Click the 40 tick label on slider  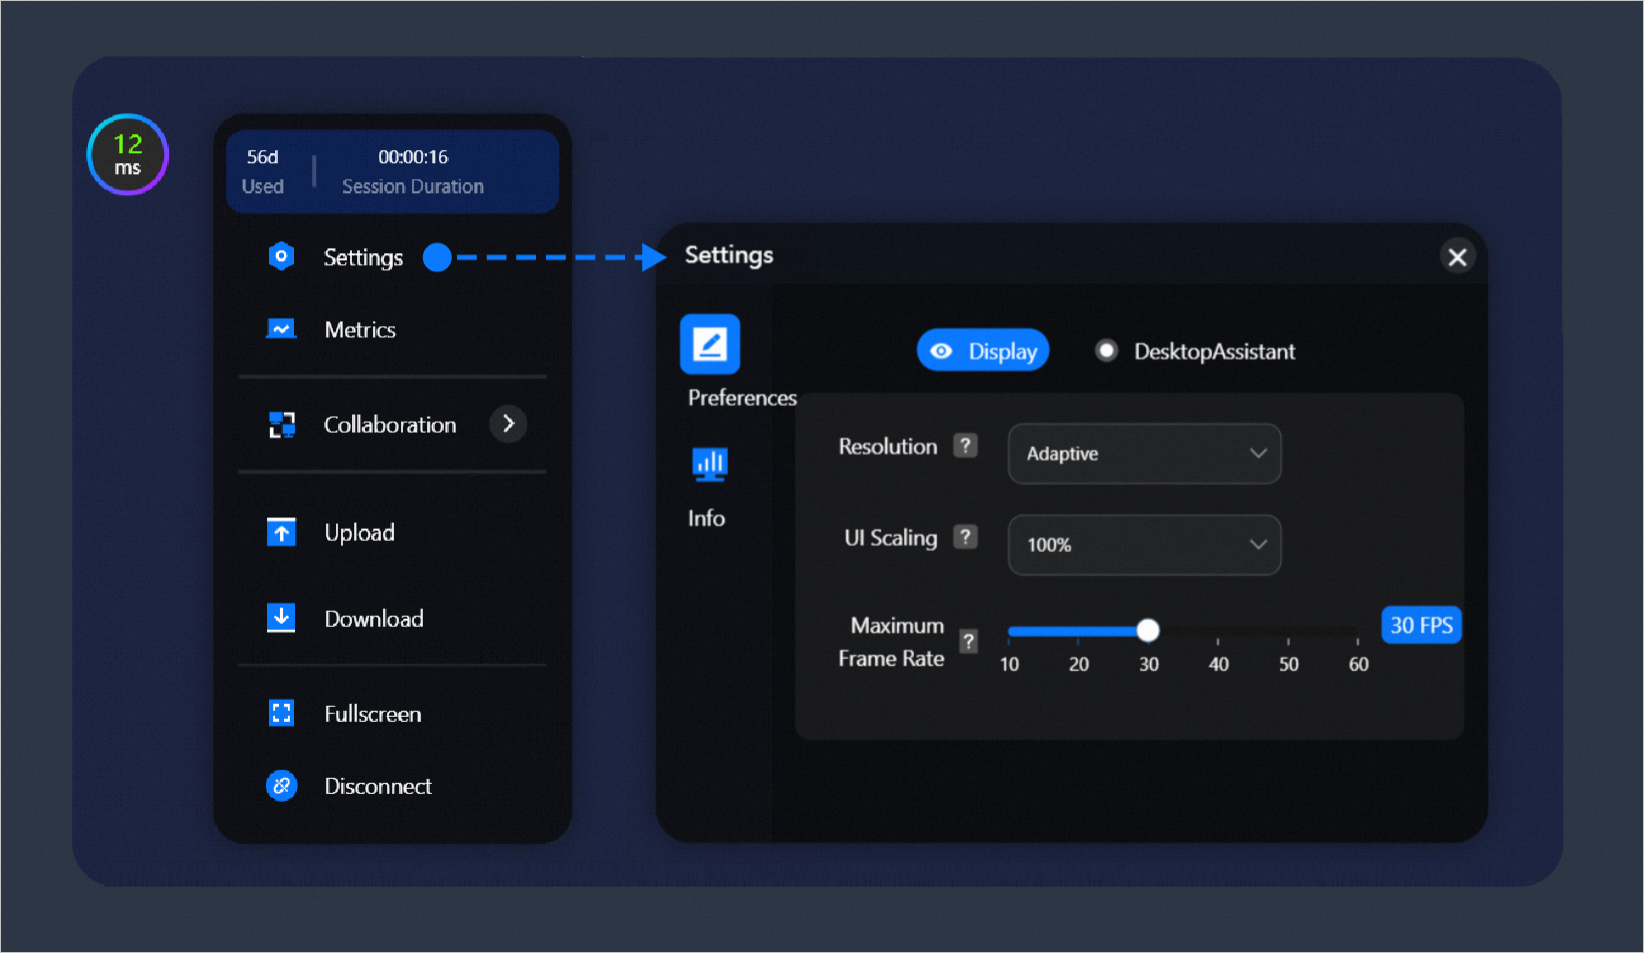[x=1218, y=664]
